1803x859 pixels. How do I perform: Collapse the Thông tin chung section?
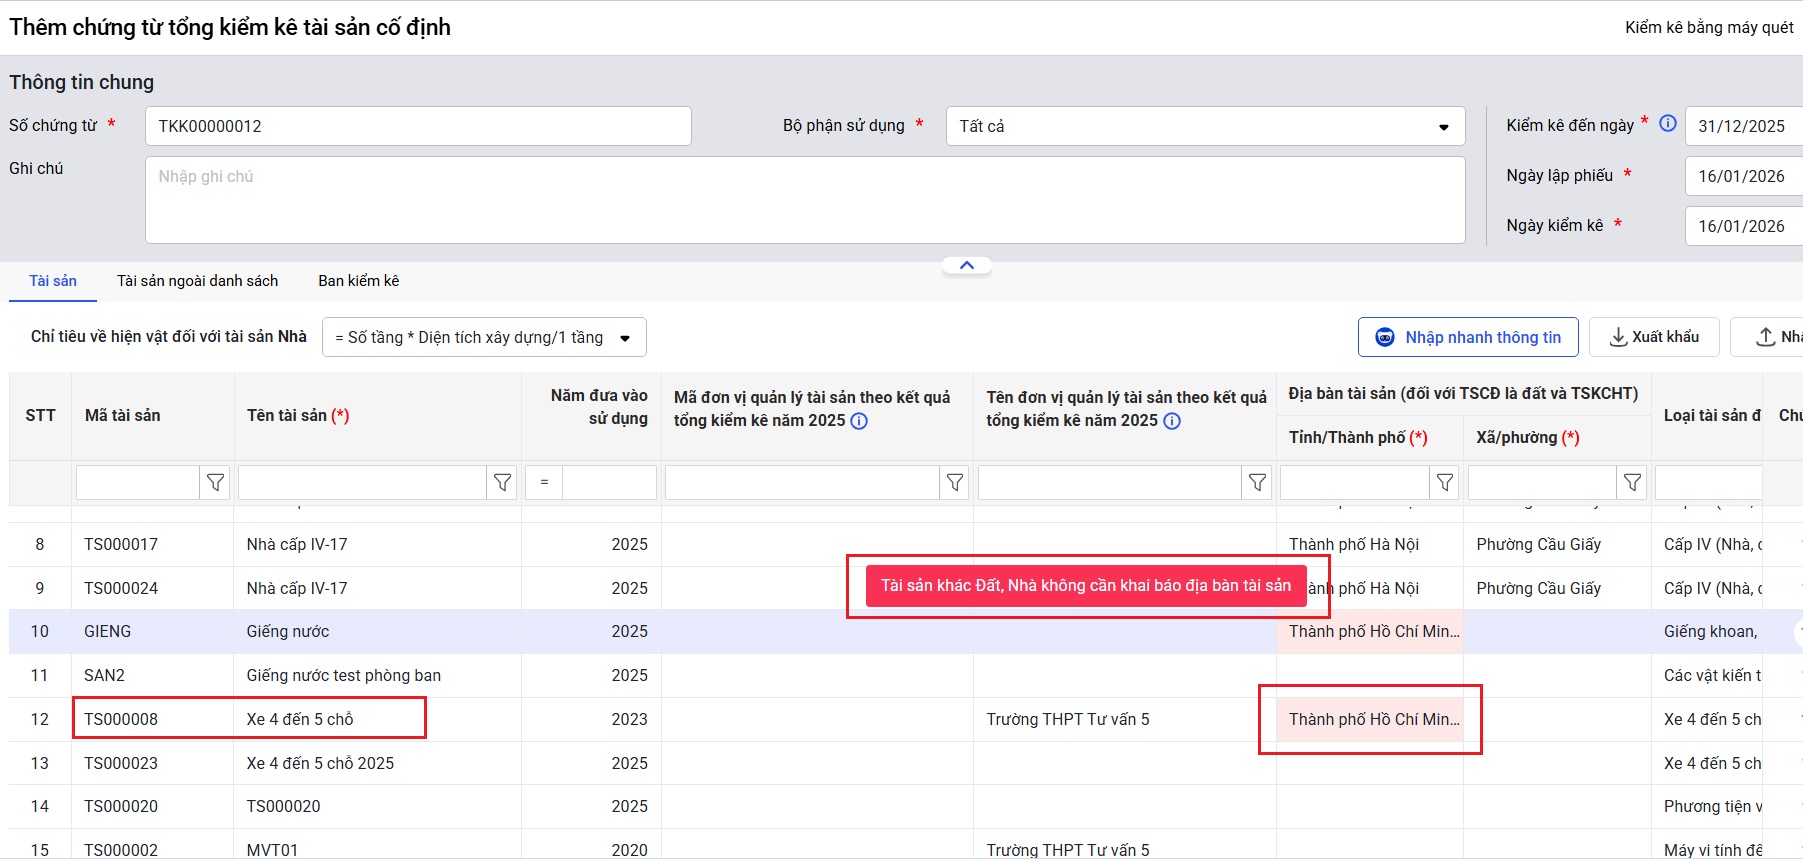966,266
